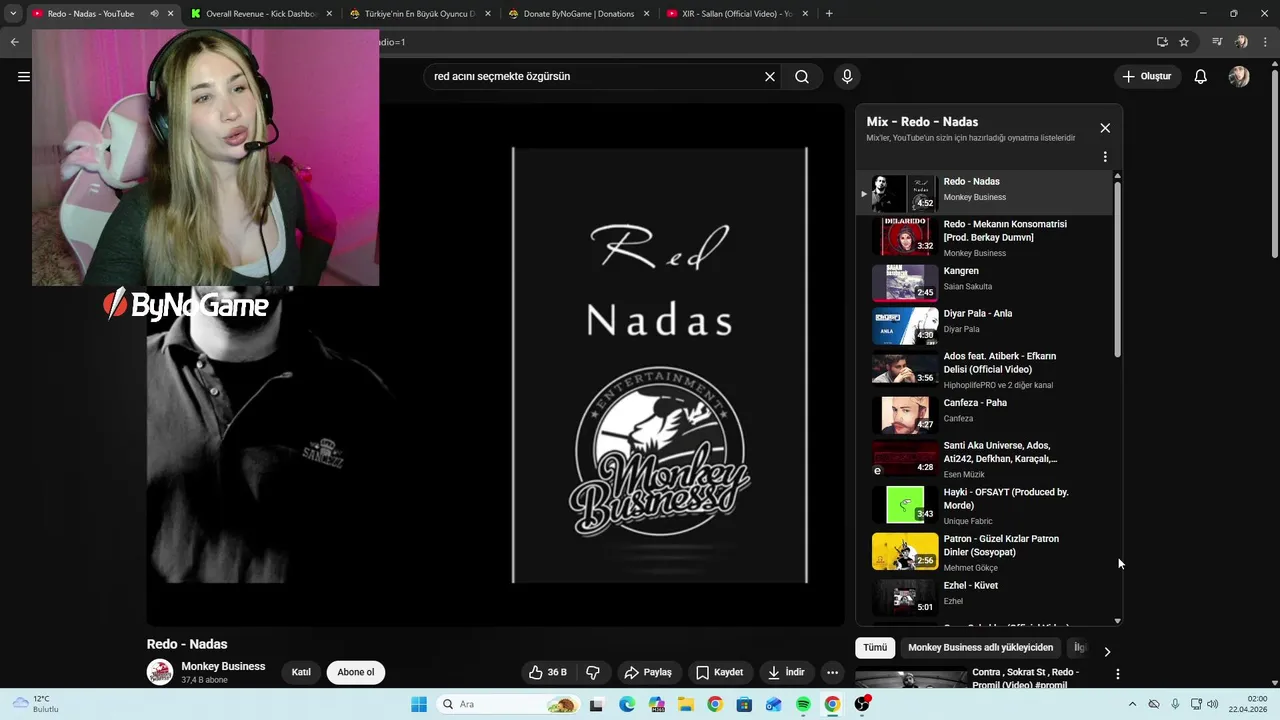Screen dimensions: 1280x720
Task: Play Redo - Mekanın Konsomatrisi from the mix
Action: pyautogui.click(x=985, y=237)
